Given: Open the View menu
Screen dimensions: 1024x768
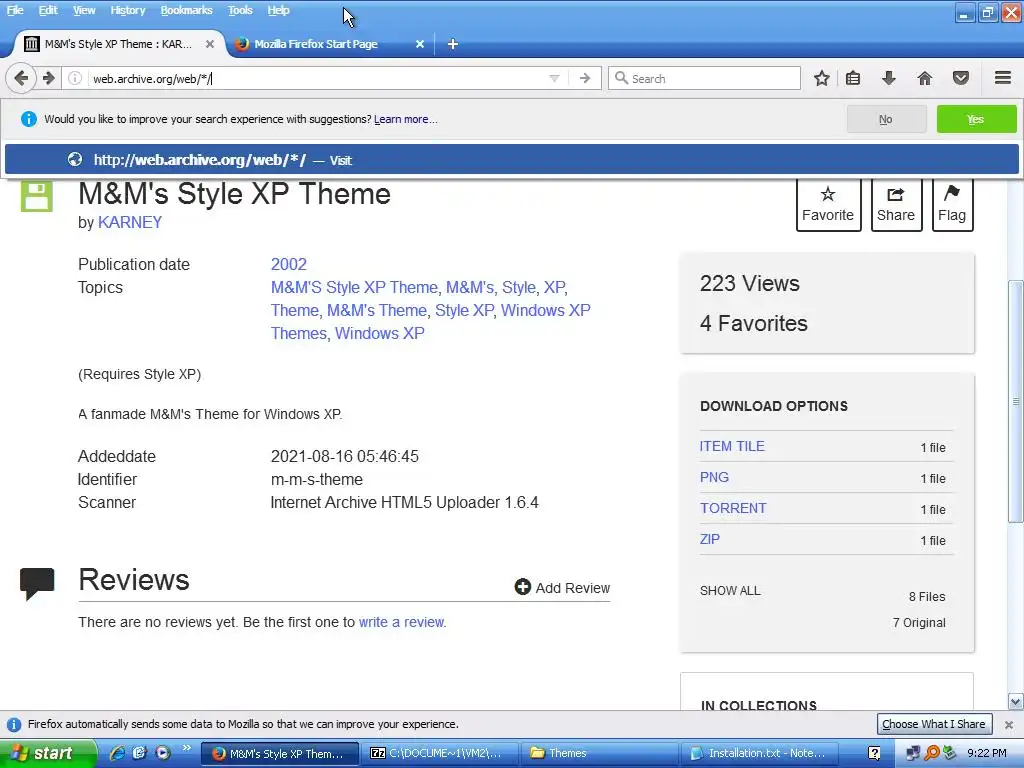Looking at the screenshot, I should coord(84,10).
